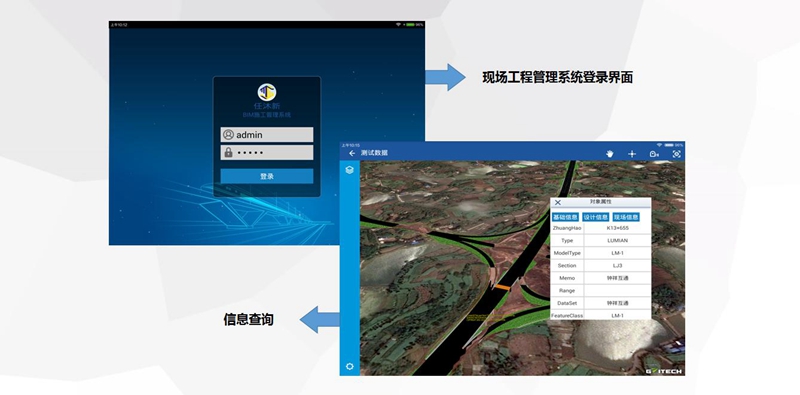Open the settings gear in the sidebar
Screen dimensions: 800x395
[349, 366]
